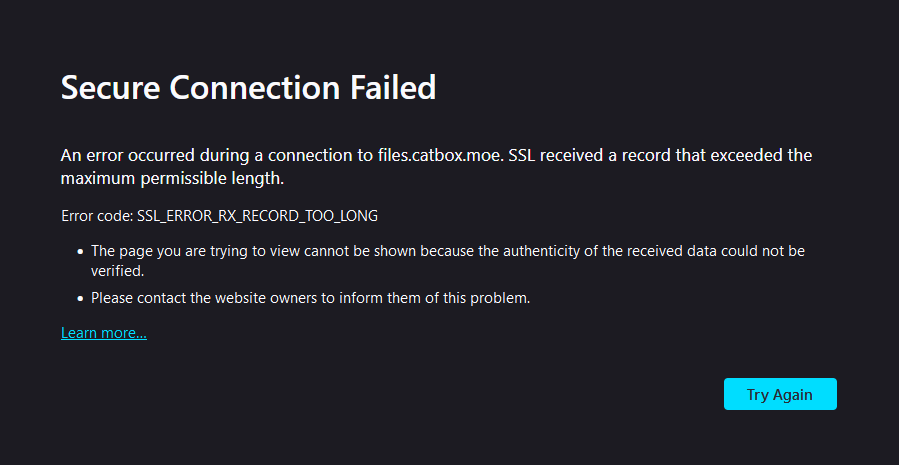Click the bullet about contacting website owners
Image resolution: width=899 pixels, height=465 pixels.
click(310, 298)
